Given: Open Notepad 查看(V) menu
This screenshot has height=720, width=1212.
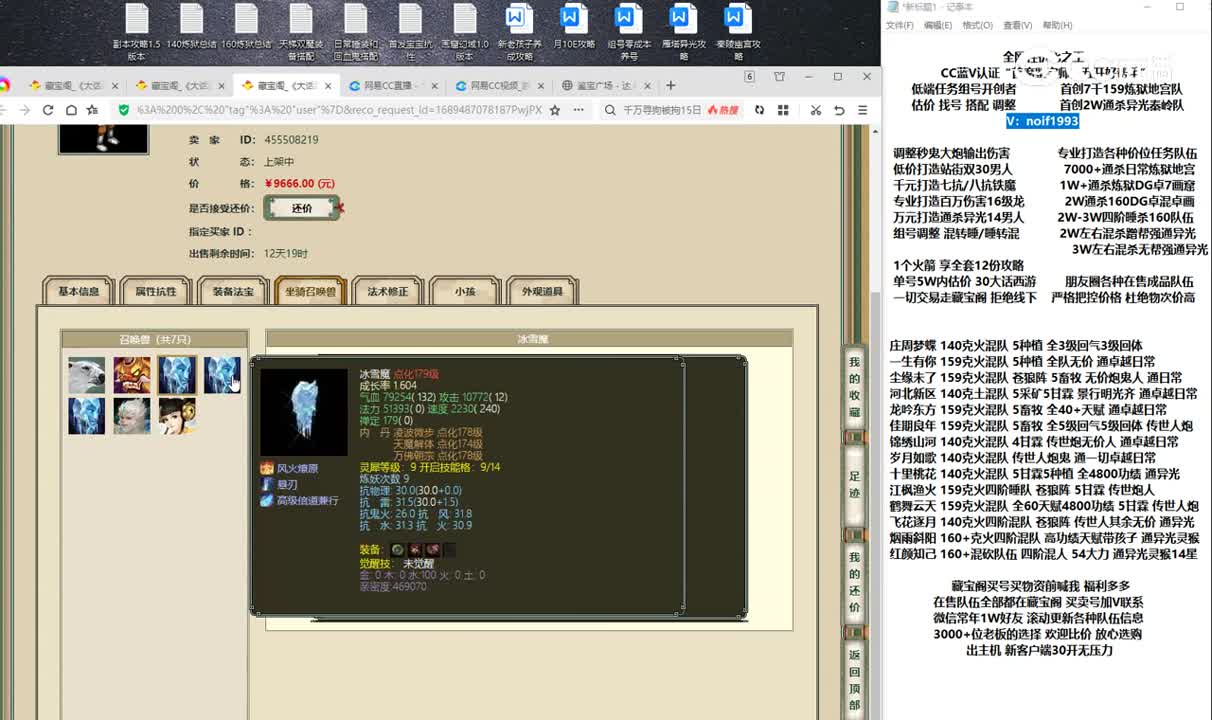Looking at the screenshot, I should [x=1018, y=25].
